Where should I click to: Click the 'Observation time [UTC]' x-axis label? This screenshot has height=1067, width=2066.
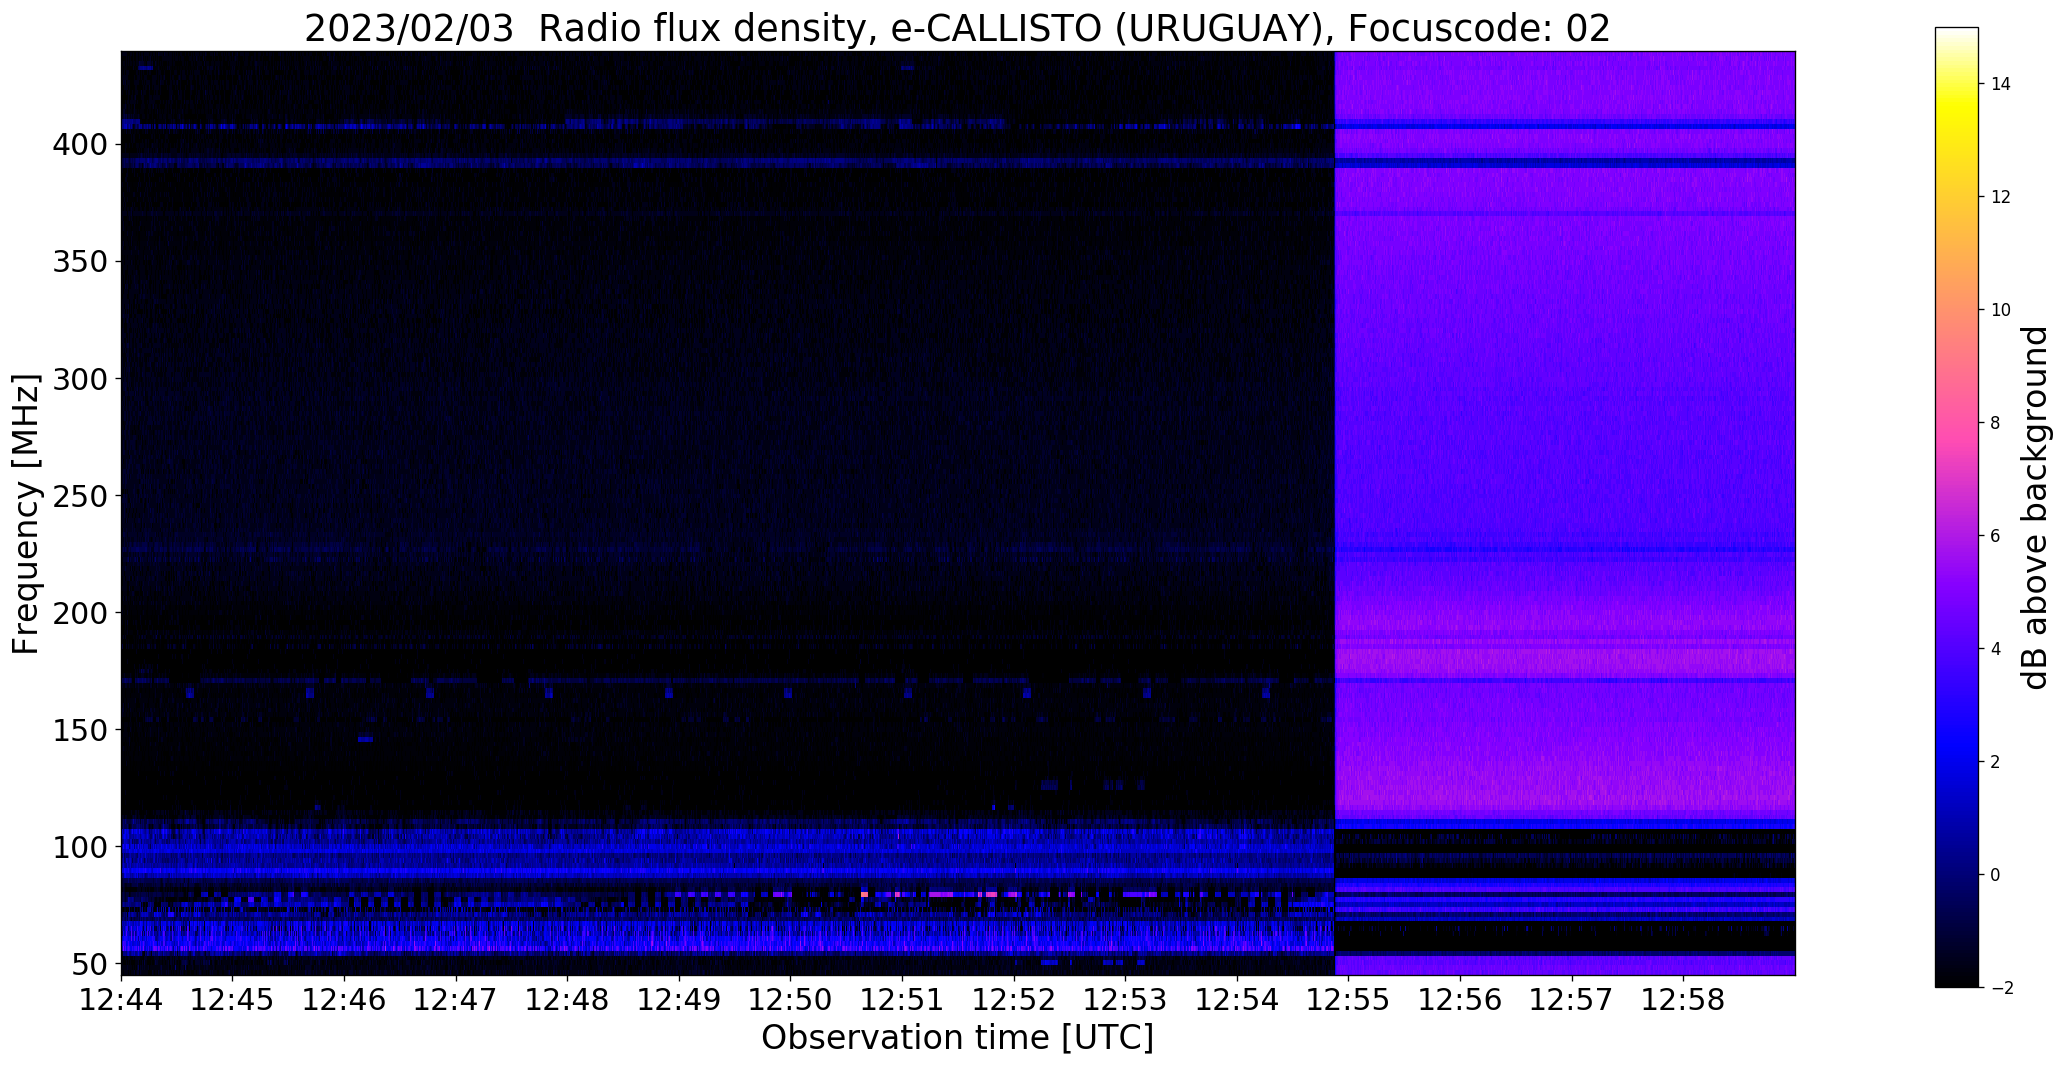tap(957, 1037)
